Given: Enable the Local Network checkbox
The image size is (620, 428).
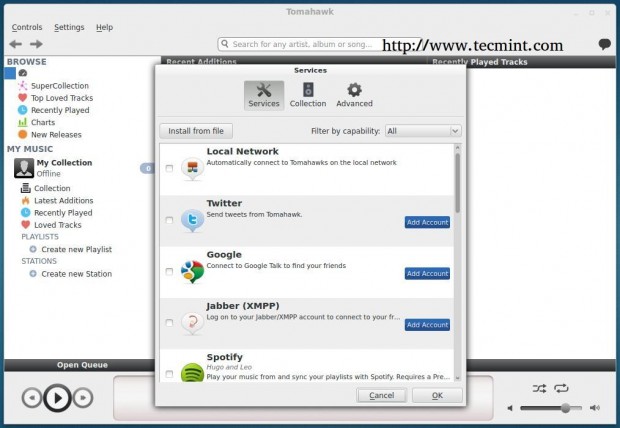Looking at the screenshot, I should click(x=169, y=169).
